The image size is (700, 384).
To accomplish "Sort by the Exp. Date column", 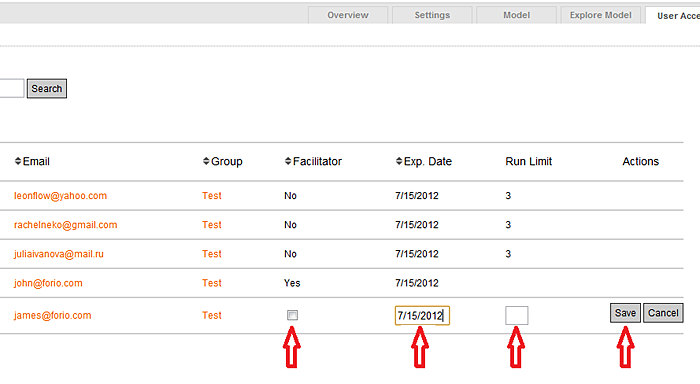I will (x=424, y=161).
